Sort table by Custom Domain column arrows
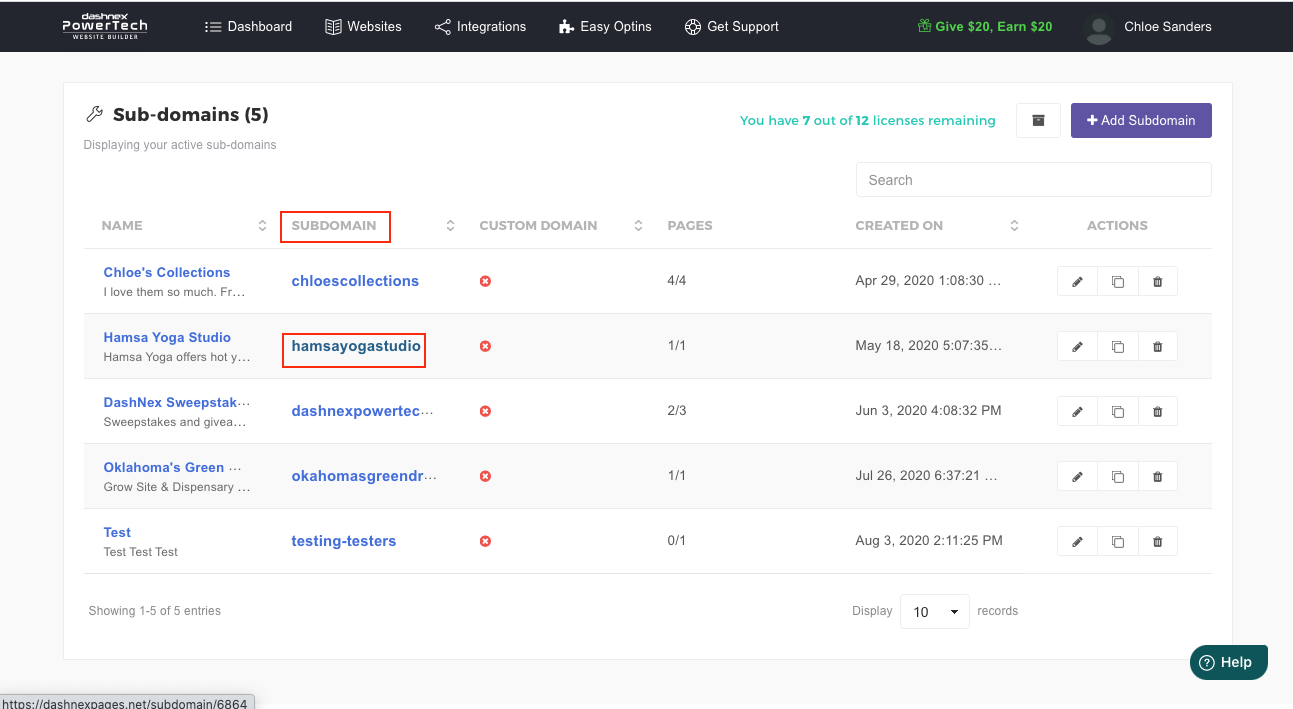1293x709 pixels. pyautogui.click(x=638, y=226)
